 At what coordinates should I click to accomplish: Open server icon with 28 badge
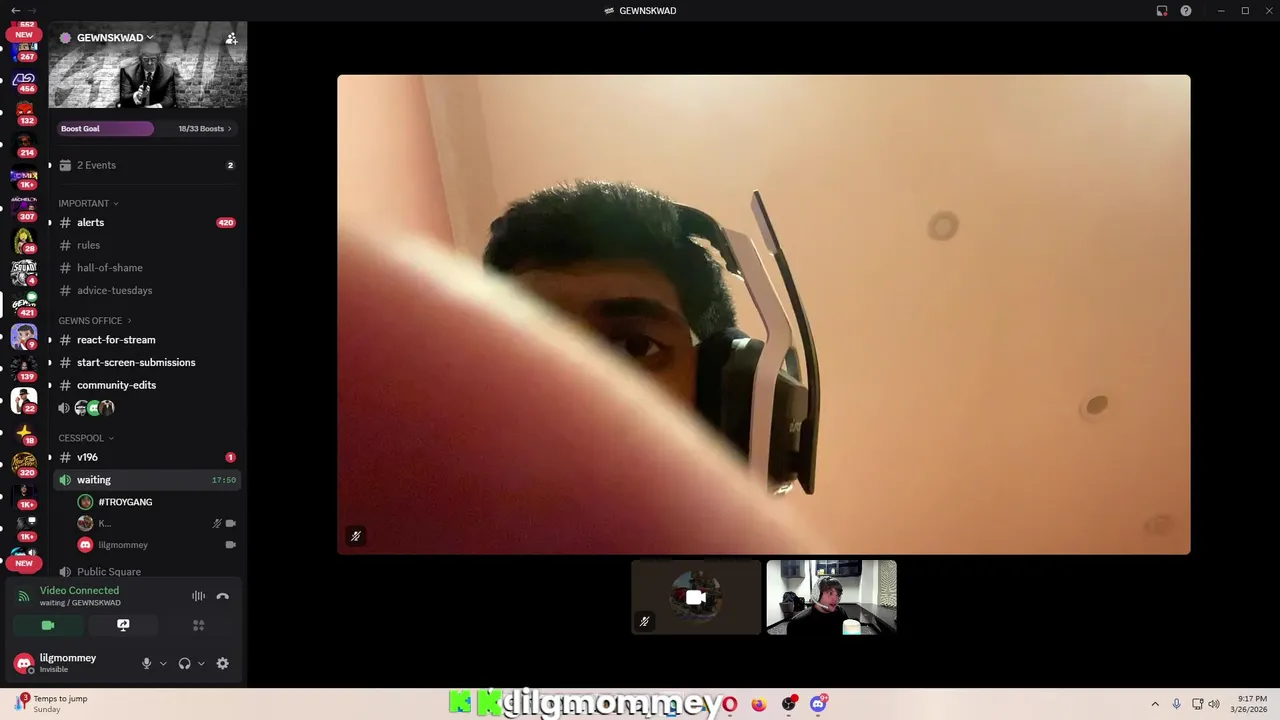tap(24, 241)
